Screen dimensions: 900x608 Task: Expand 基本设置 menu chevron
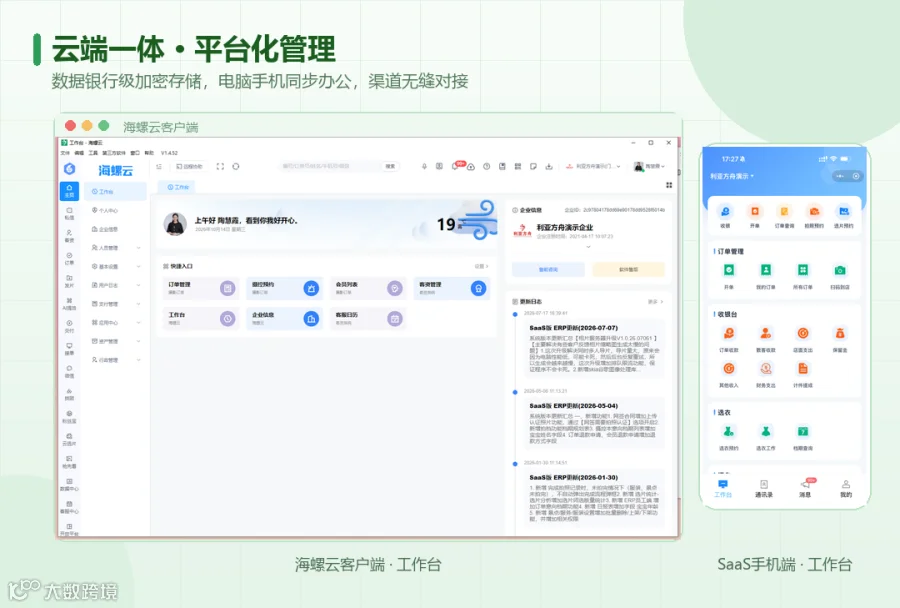coord(138,266)
